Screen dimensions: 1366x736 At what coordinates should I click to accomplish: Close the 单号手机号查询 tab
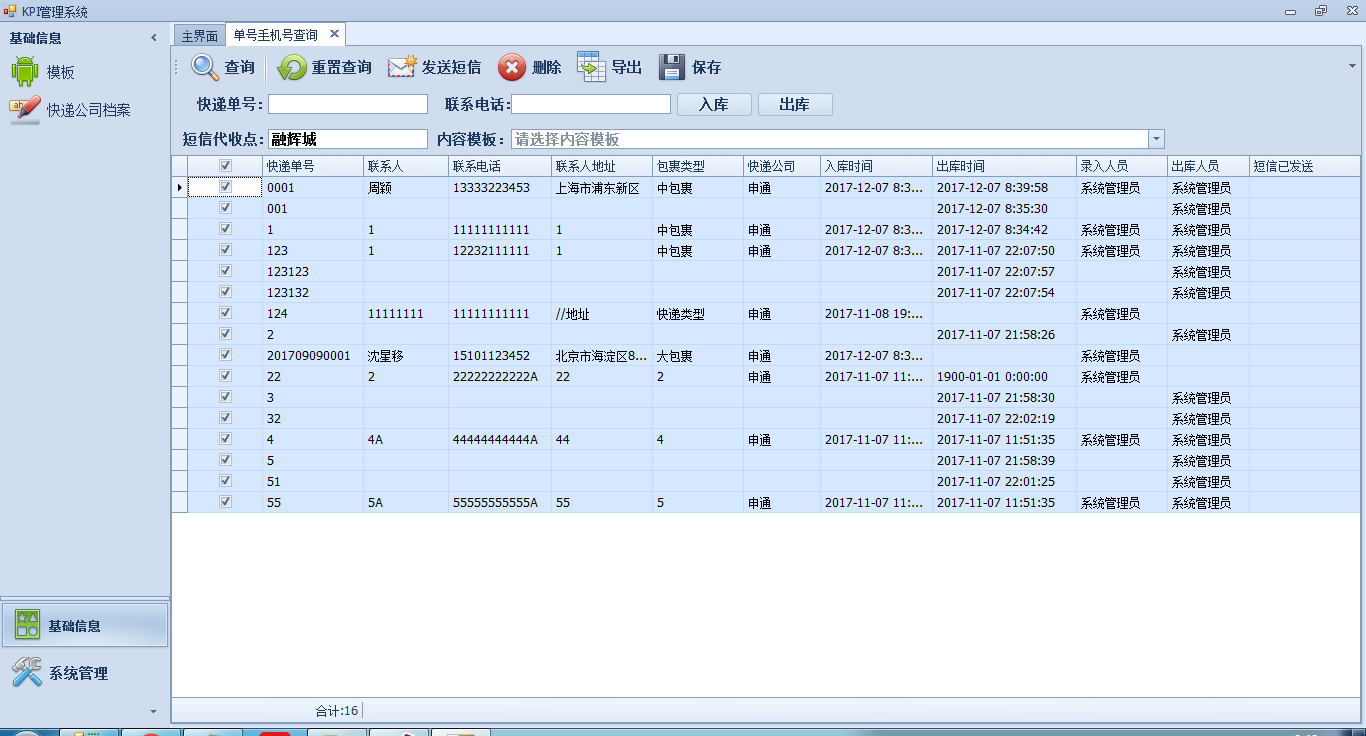[335, 34]
